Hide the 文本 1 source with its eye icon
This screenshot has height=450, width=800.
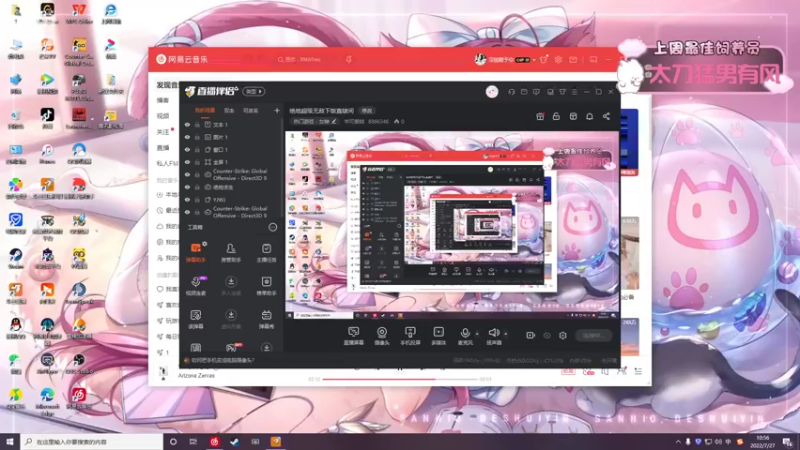click(x=187, y=124)
